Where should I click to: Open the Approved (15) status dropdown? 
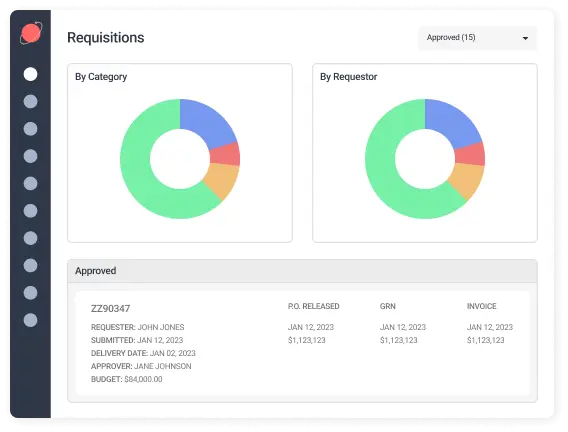(x=477, y=38)
